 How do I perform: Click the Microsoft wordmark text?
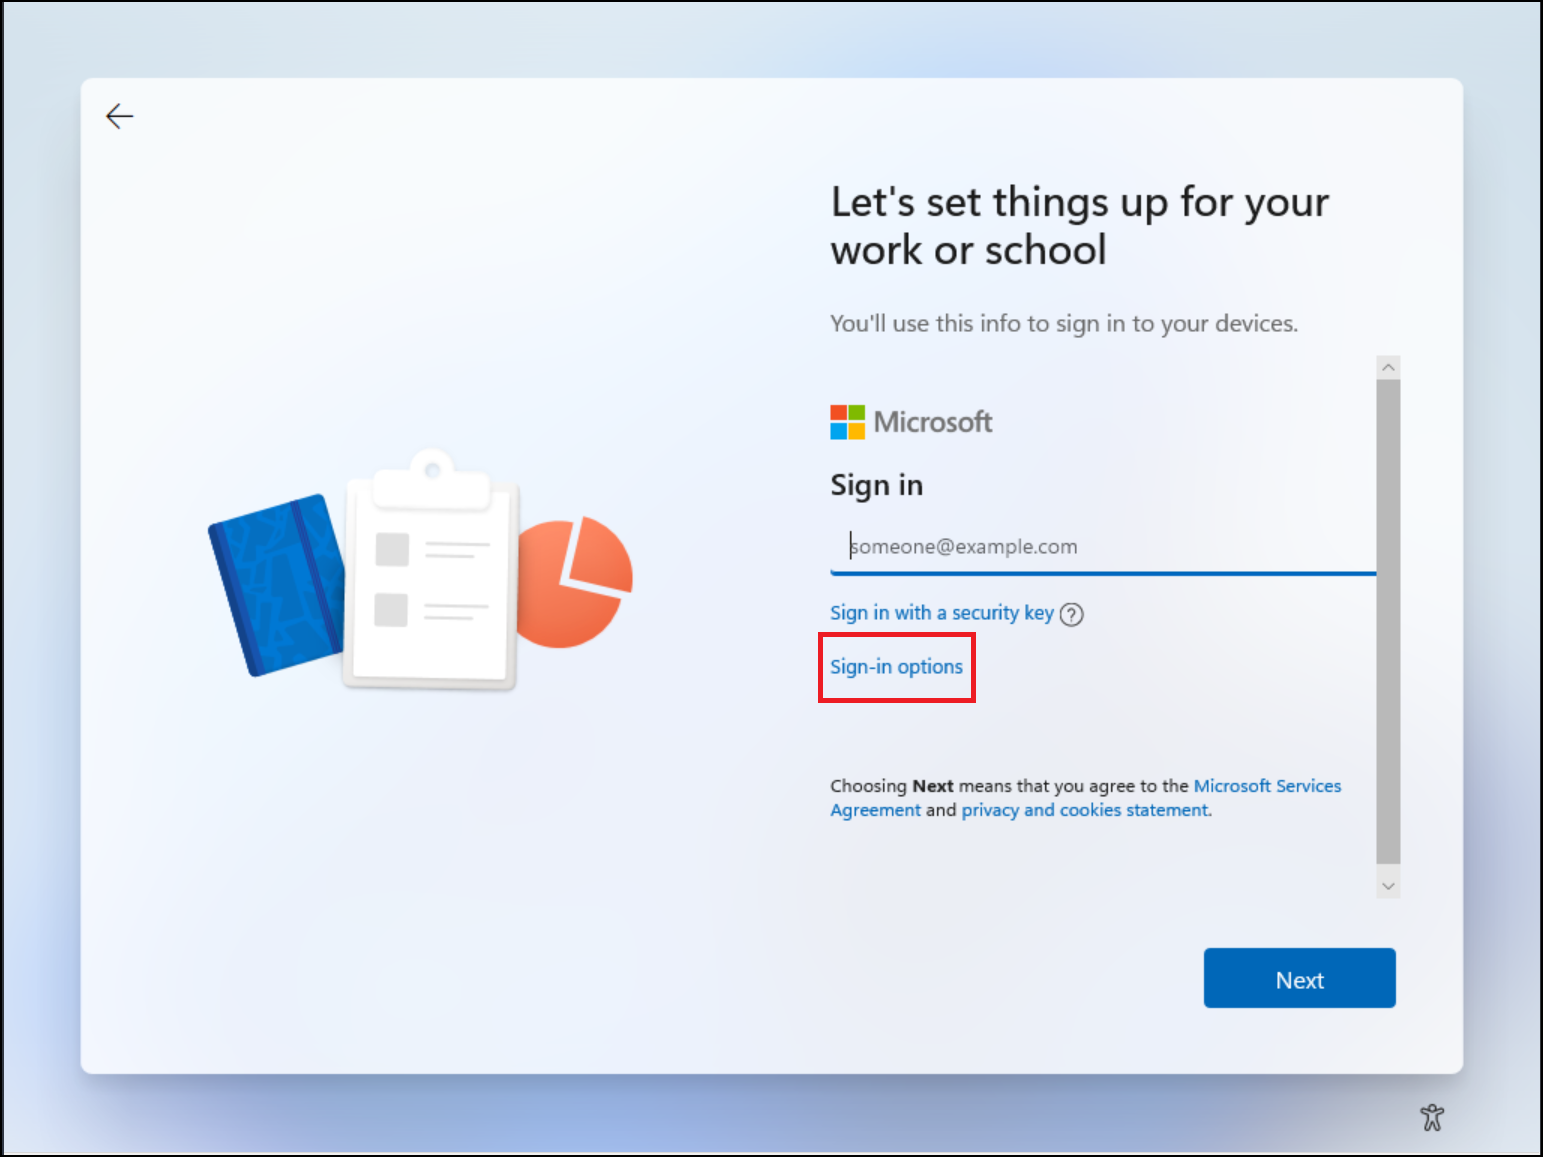pyautogui.click(x=933, y=422)
